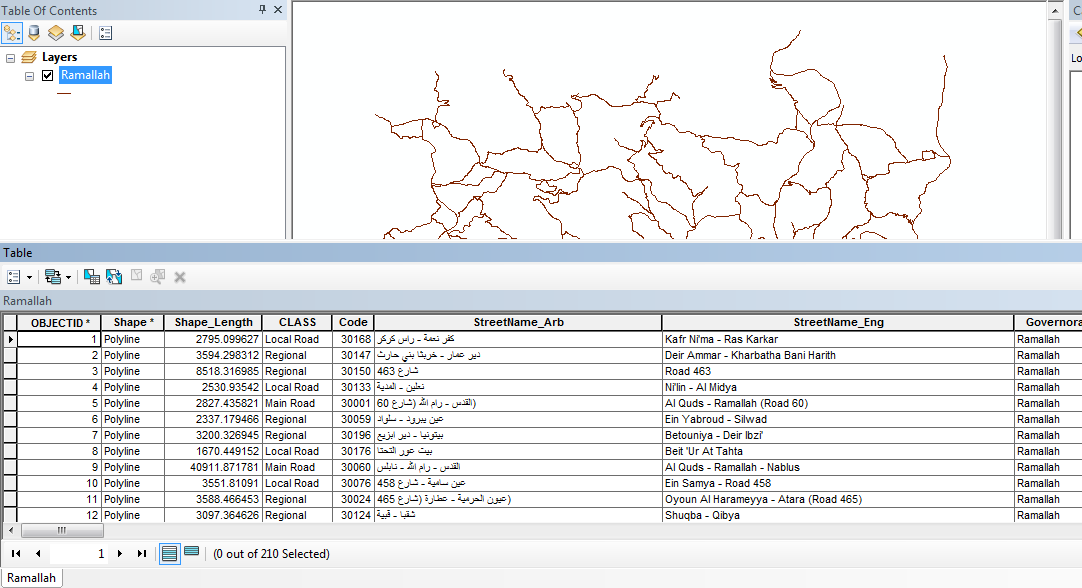Viewport: 1082px width, 588px height.
Task: Click List By Drawing Order icon
Action: [12, 33]
